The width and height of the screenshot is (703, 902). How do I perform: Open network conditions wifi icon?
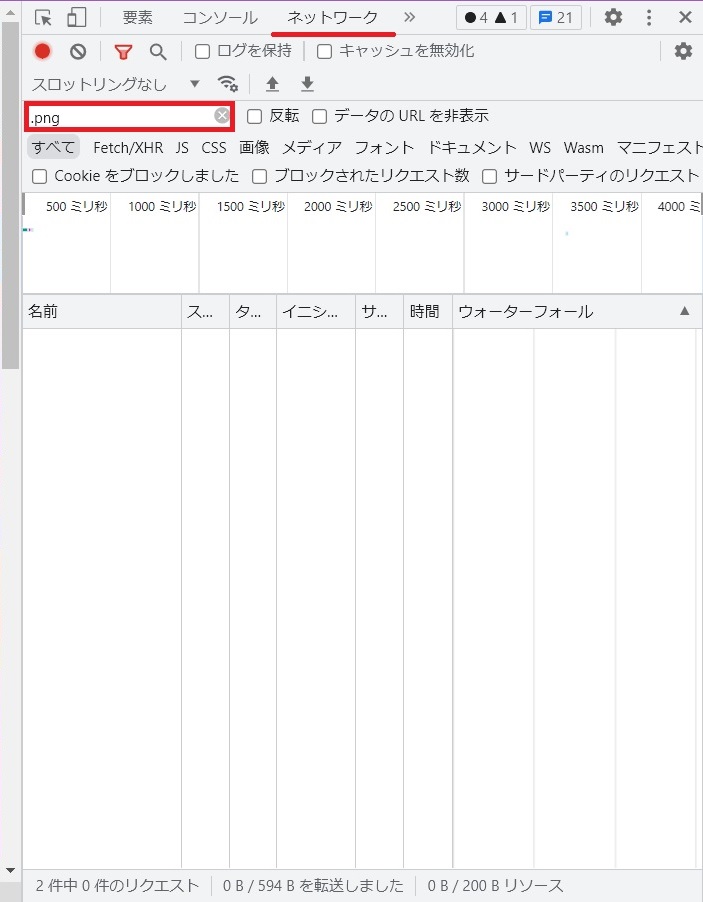point(228,84)
